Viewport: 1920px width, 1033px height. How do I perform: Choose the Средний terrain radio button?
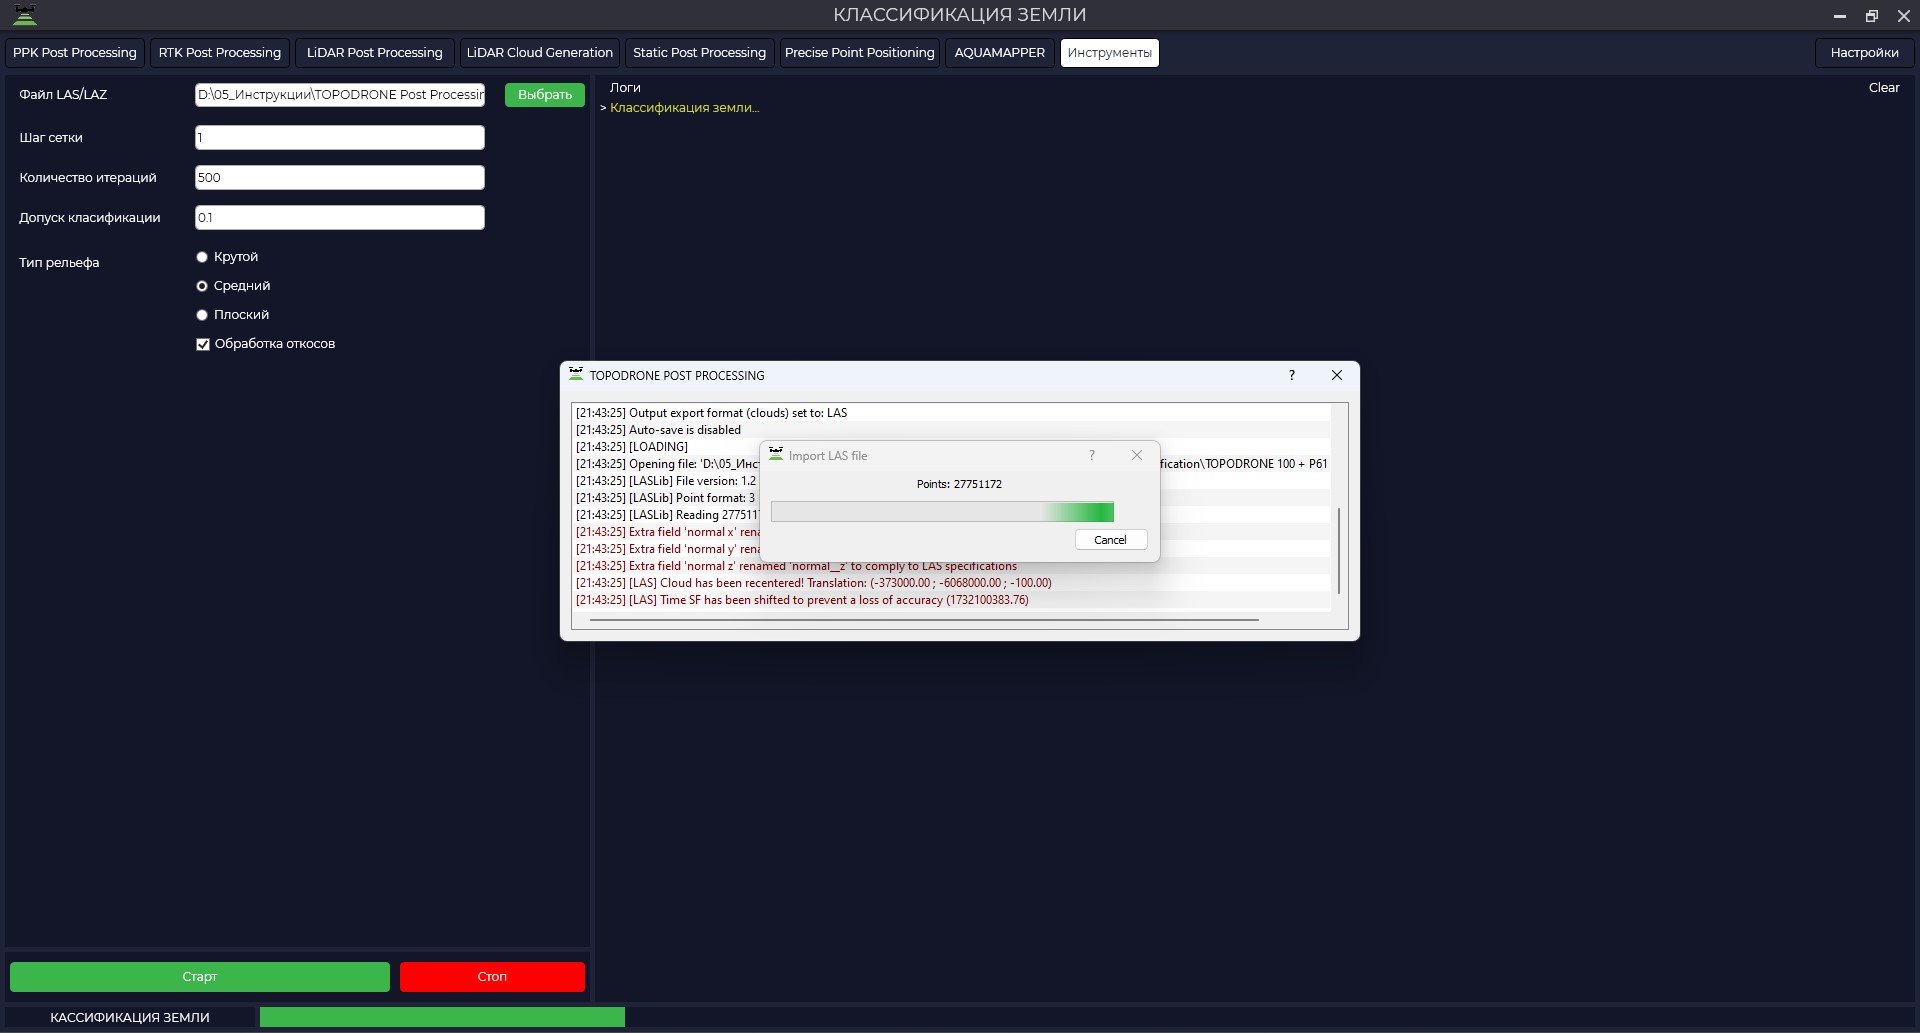pyautogui.click(x=202, y=286)
